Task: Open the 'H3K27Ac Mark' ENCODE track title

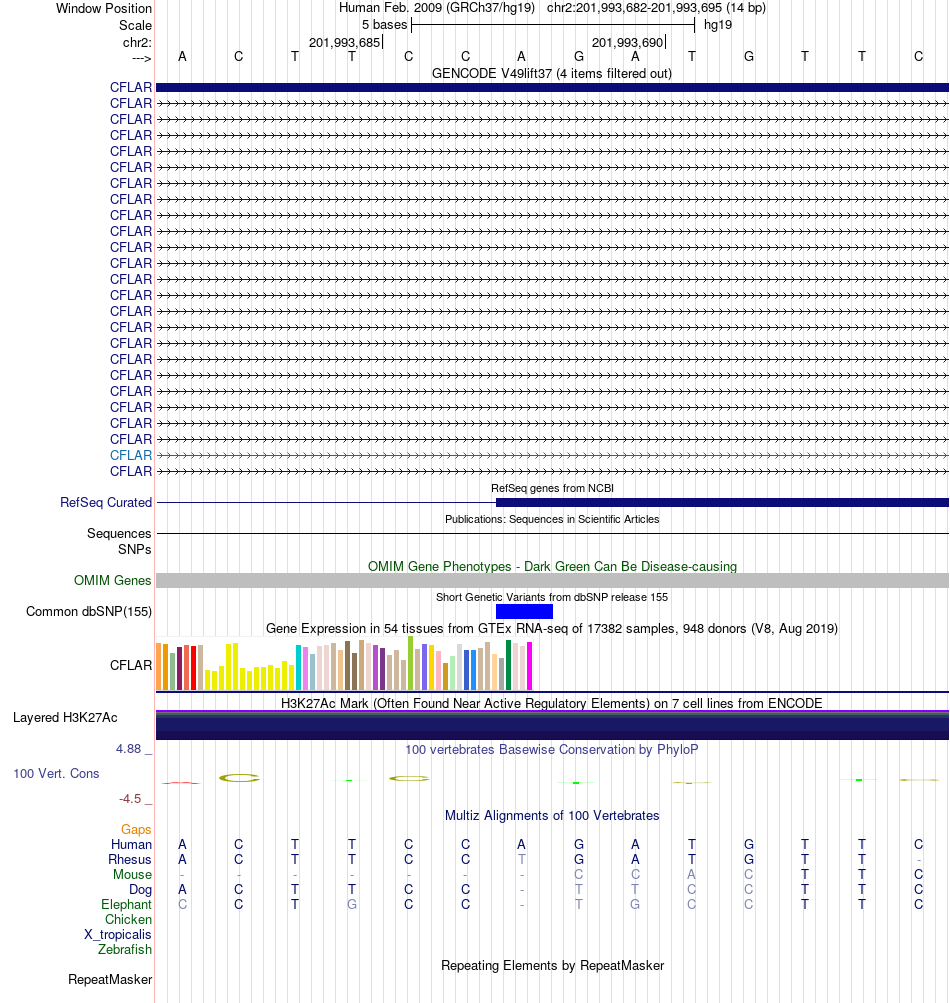Action: pos(551,704)
